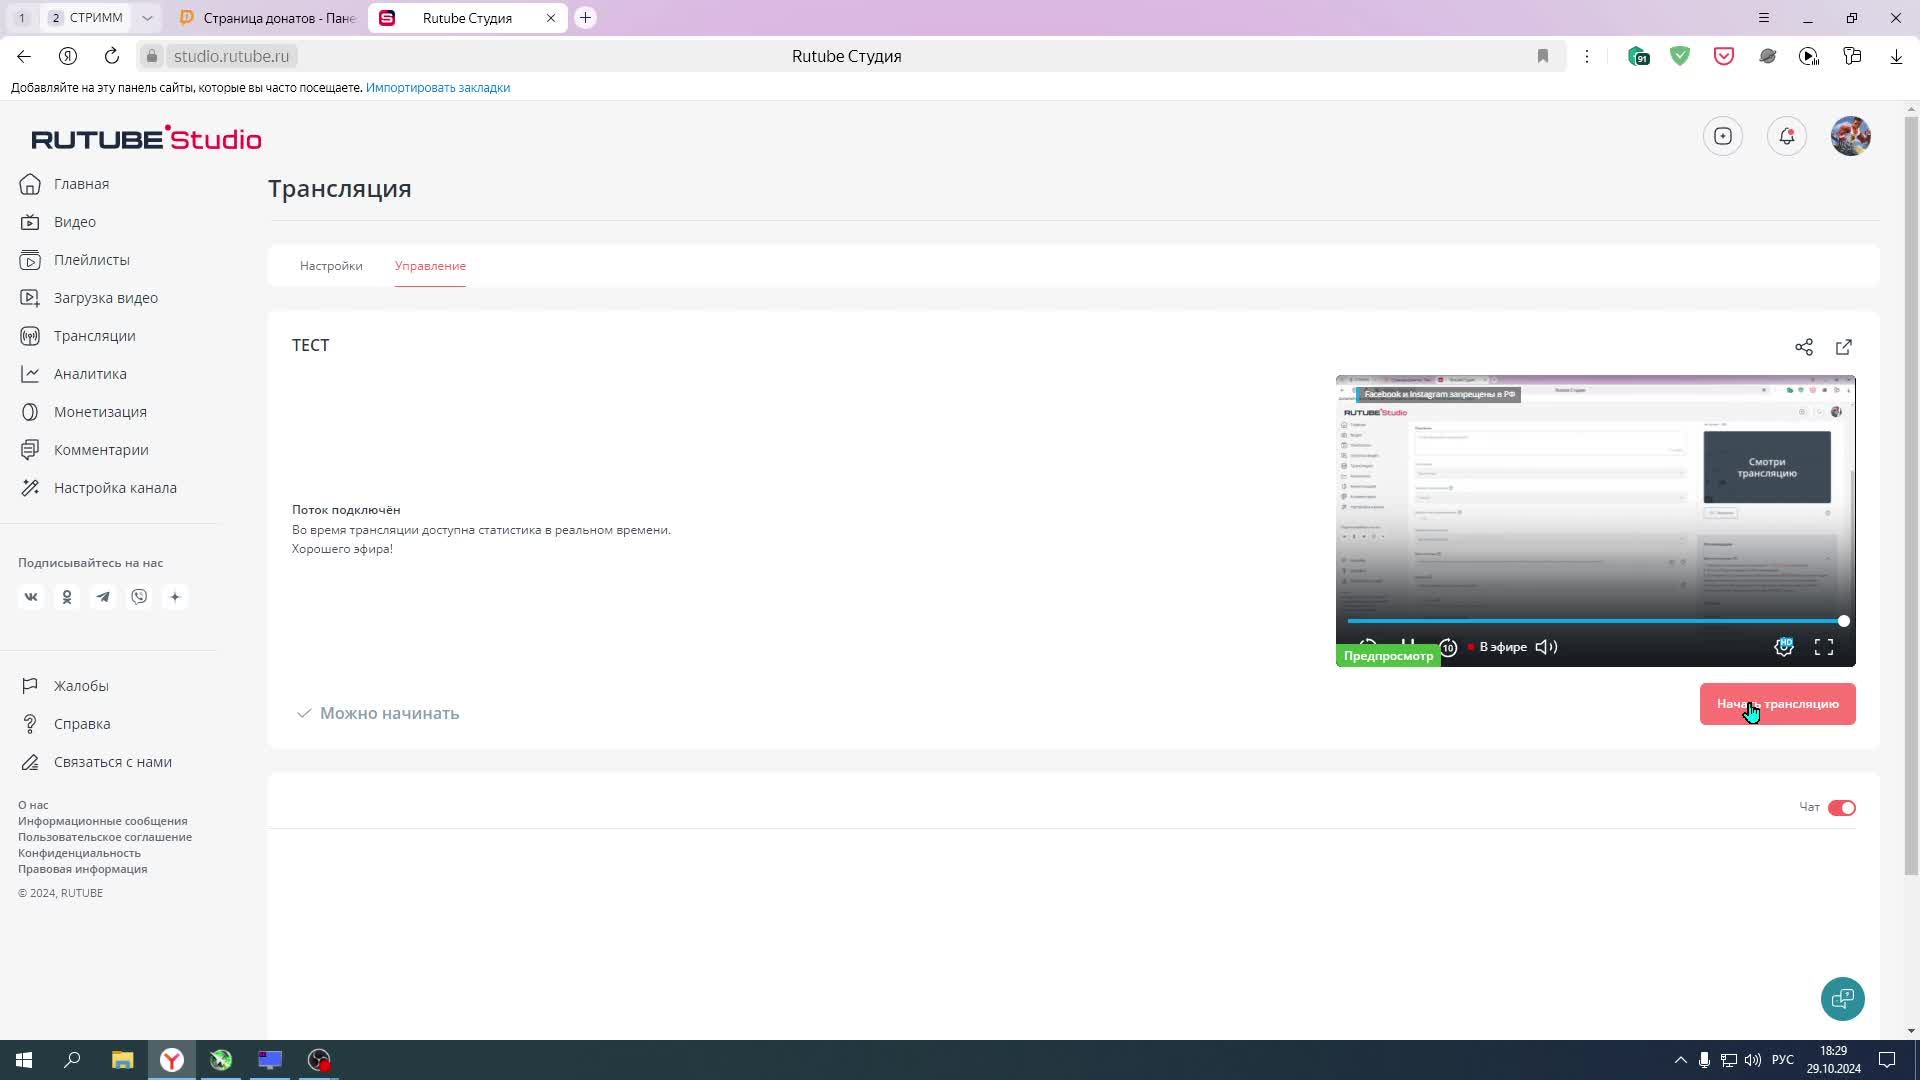Open the VK social link
The height and width of the screenshot is (1080, 1920).
tap(31, 597)
